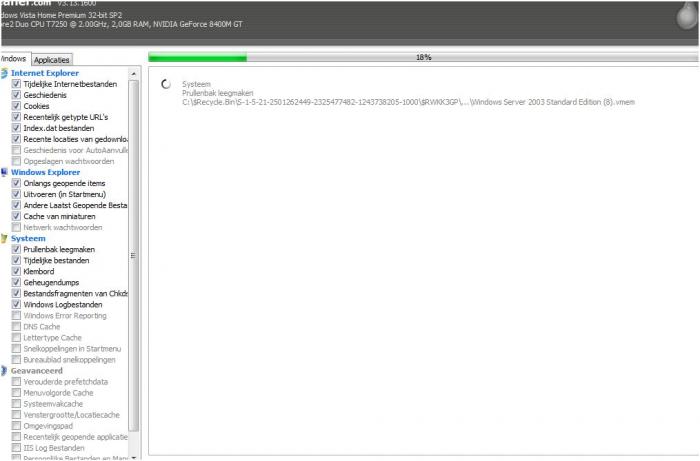Uncheck Tijdelijke Internetbestanden checkbox
This screenshot has height=461, width=700.
pos(17,84)
